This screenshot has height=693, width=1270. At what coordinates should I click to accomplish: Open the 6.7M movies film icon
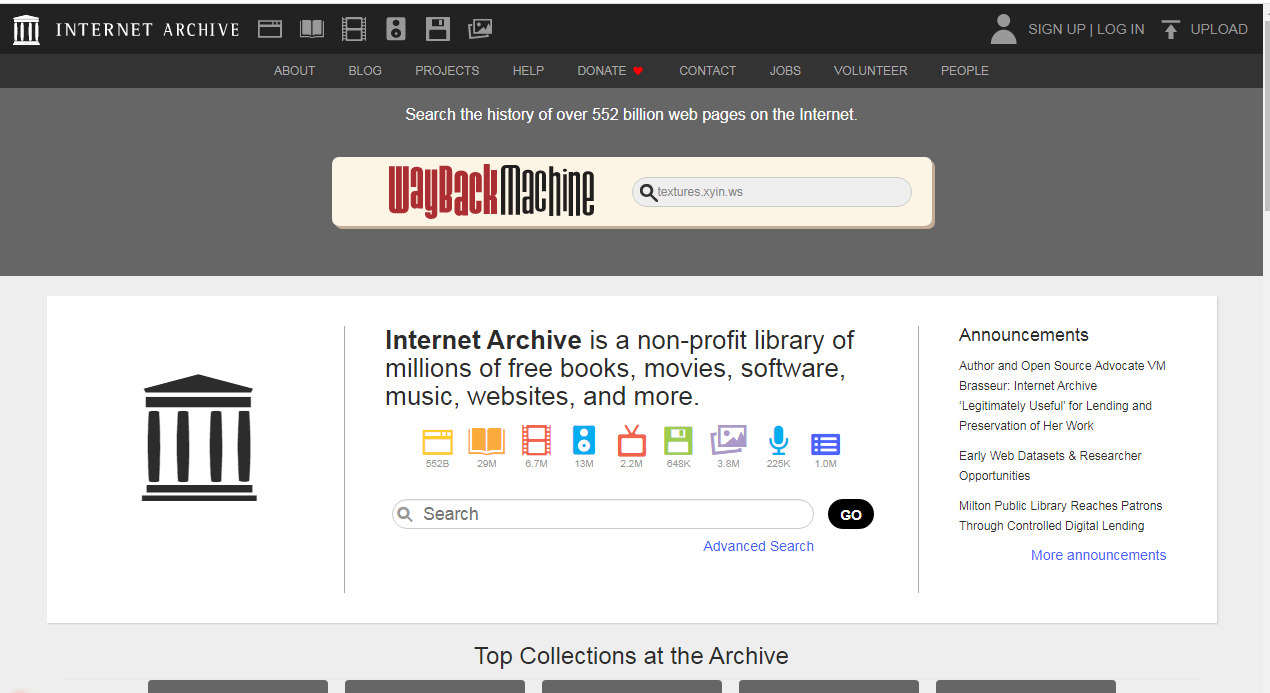click(536, 441)
